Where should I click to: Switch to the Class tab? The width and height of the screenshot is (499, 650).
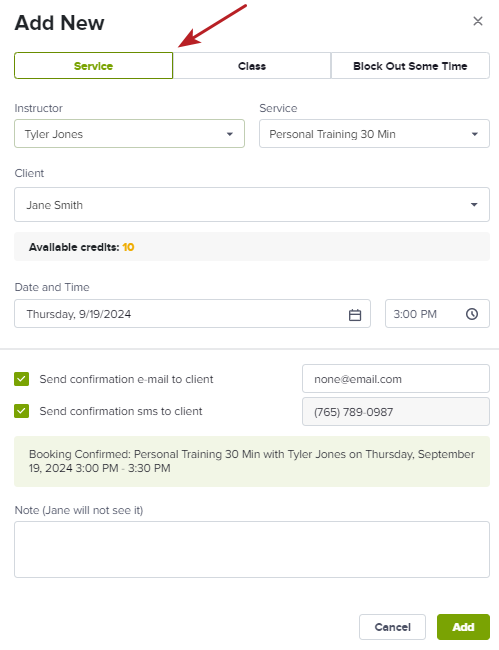coord(252,66)
